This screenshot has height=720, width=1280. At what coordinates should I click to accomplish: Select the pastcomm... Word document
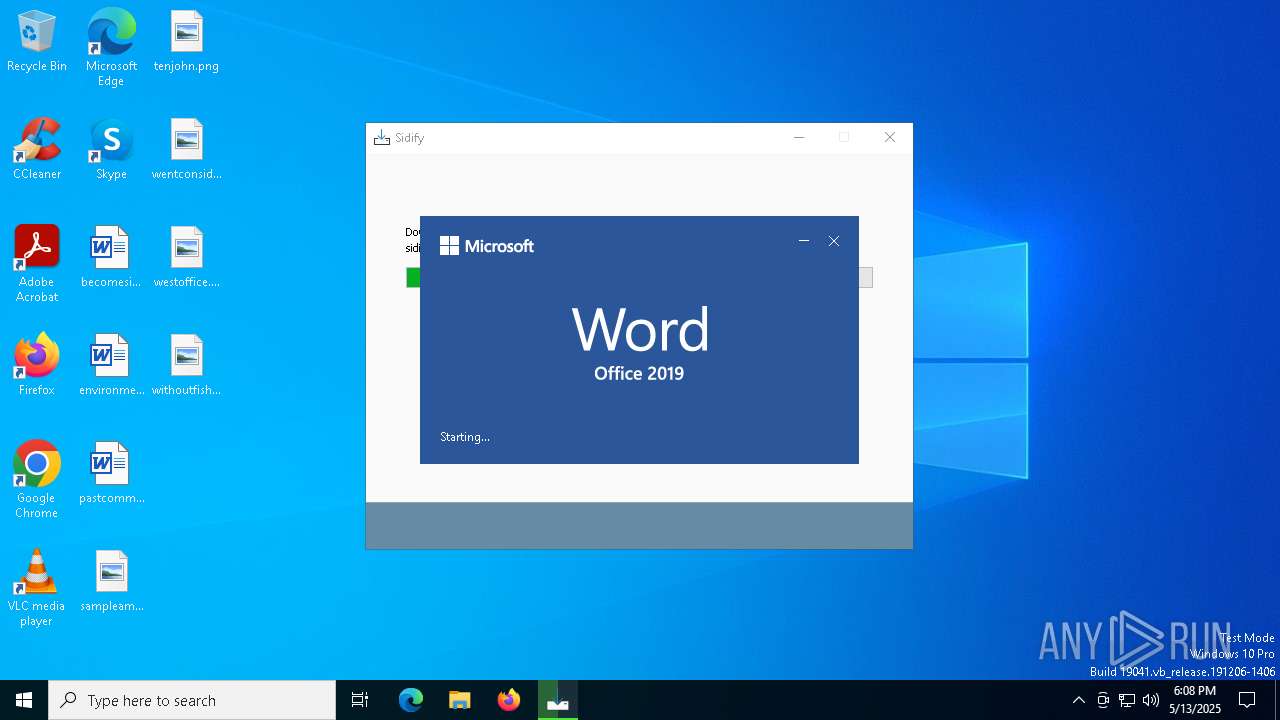tap(111, 474)
